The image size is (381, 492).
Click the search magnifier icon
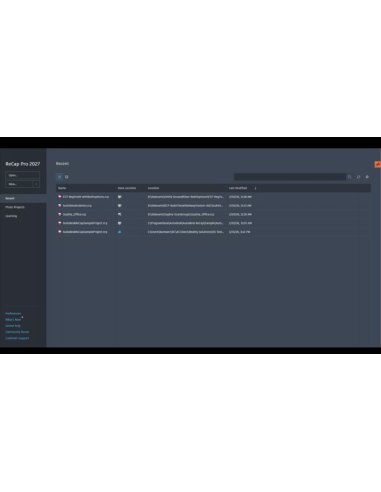350,177
